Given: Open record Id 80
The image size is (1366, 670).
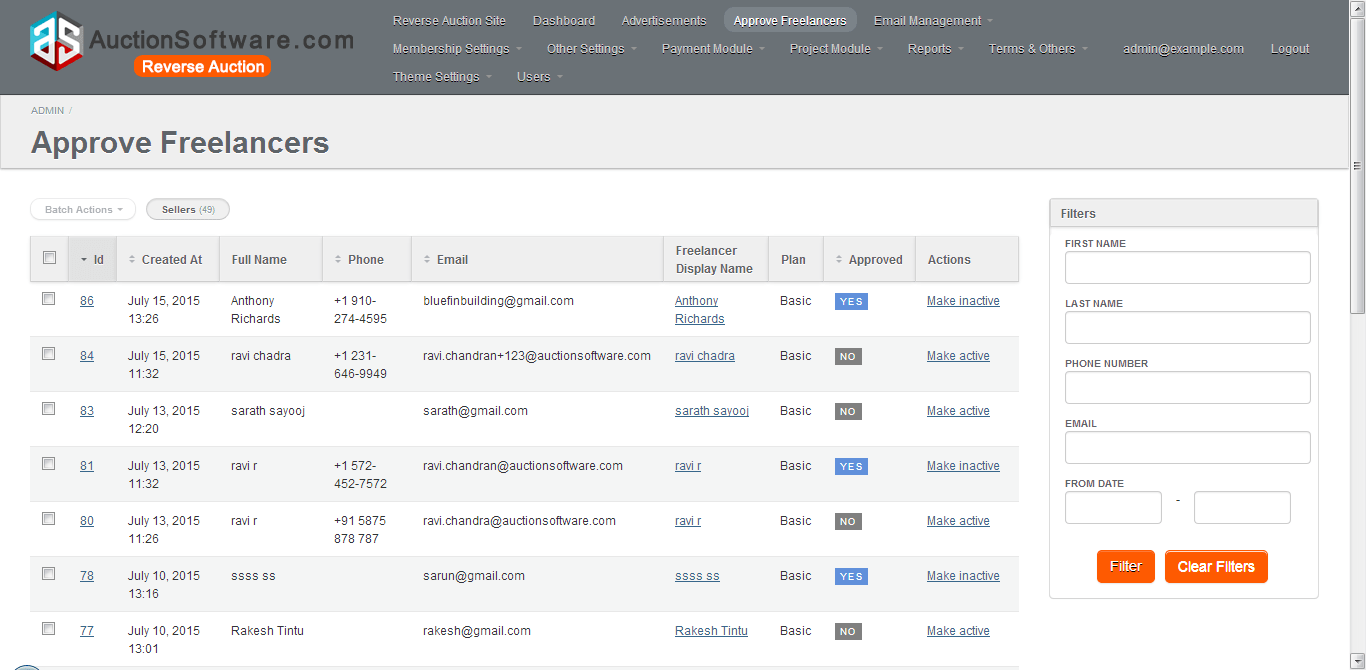Looking at the screenshot, I should click(x=87, y=521).
